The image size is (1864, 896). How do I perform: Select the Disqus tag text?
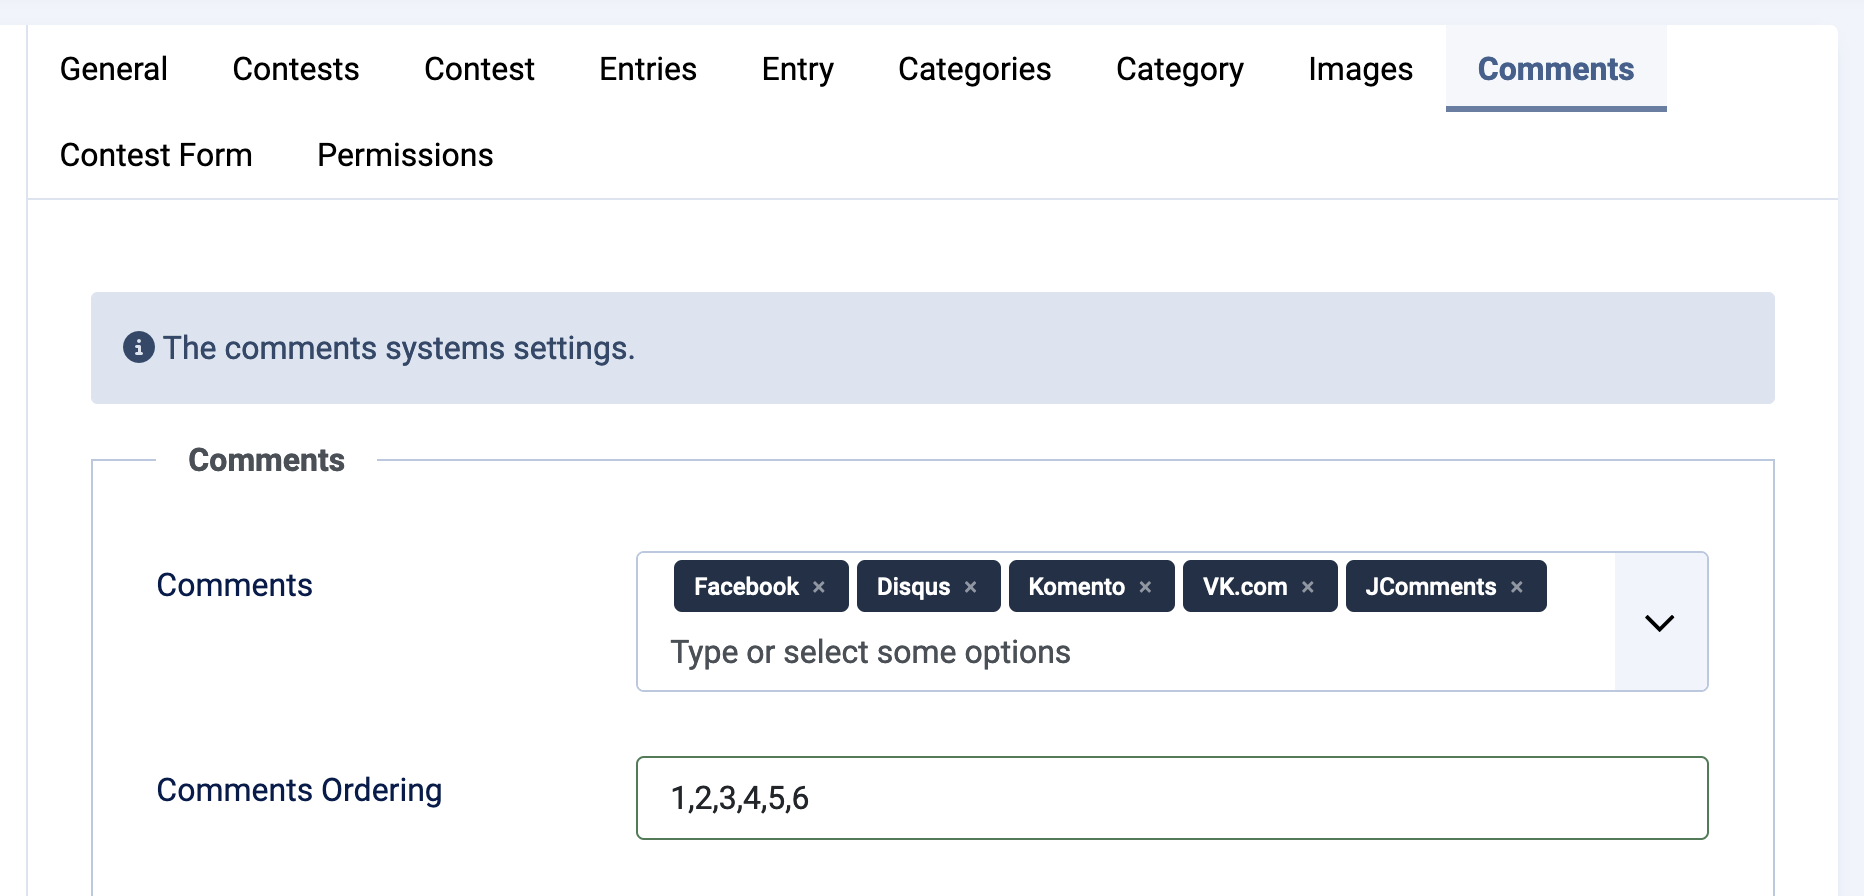[x=913, y=587]
